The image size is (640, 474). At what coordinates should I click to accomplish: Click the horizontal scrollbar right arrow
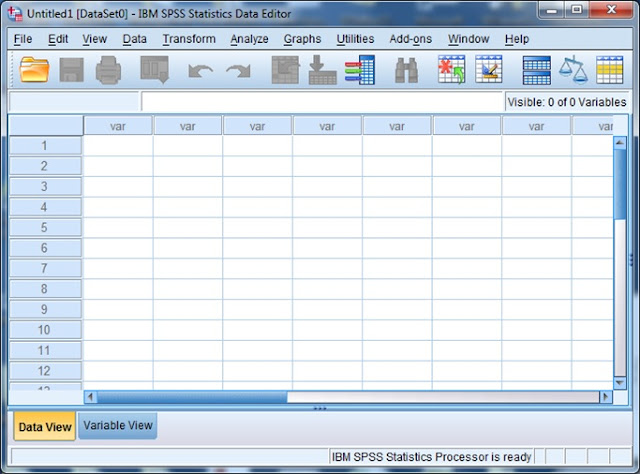point(606,397)
